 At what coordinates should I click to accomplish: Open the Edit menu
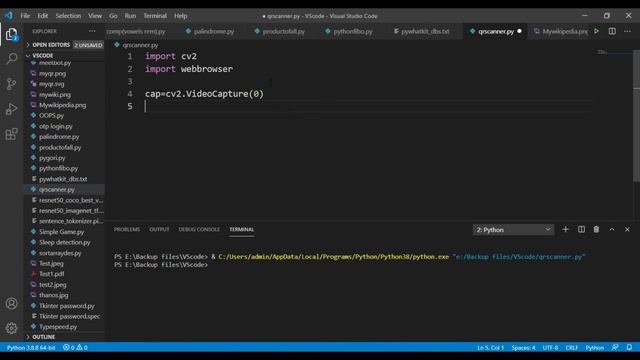(43, 16)
